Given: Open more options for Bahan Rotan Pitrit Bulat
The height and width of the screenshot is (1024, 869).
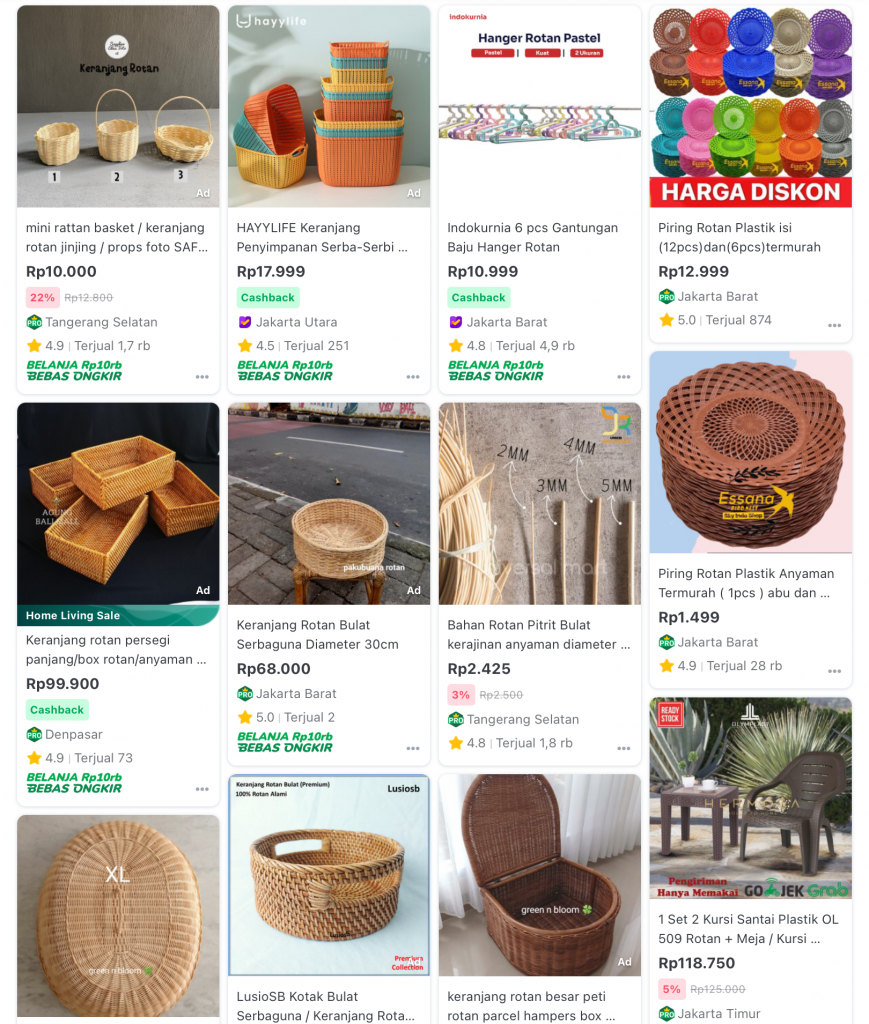Looking at the screenshot, I should [x=624, y=748].
